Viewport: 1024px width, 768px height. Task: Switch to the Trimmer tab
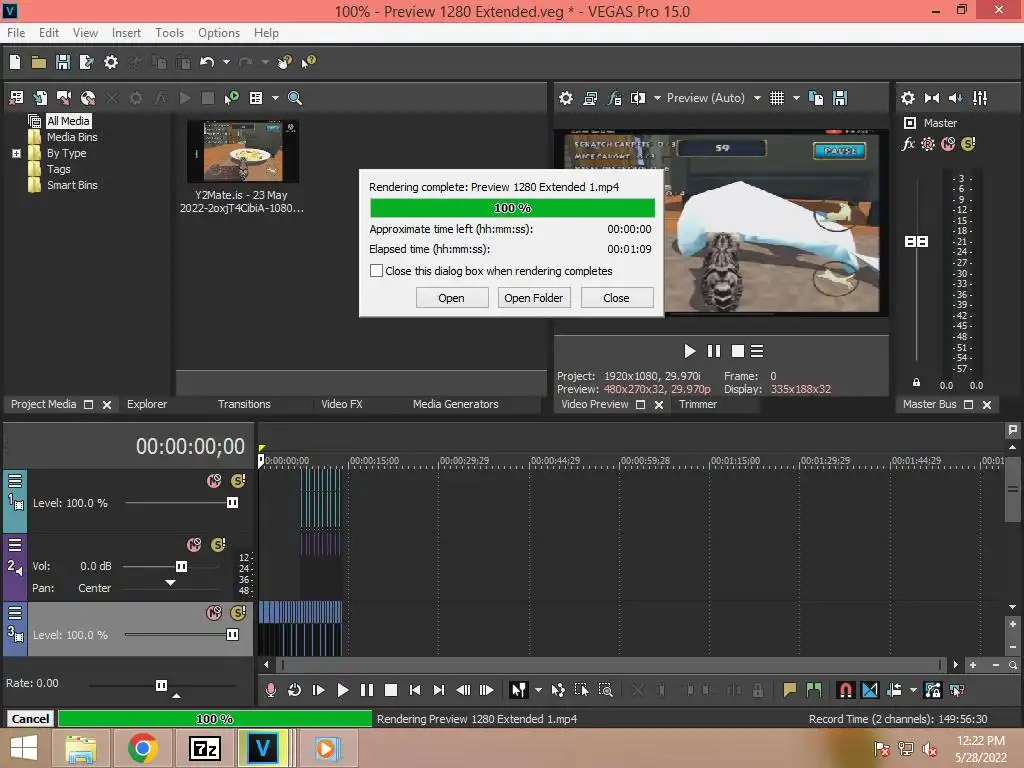point(697,404)
